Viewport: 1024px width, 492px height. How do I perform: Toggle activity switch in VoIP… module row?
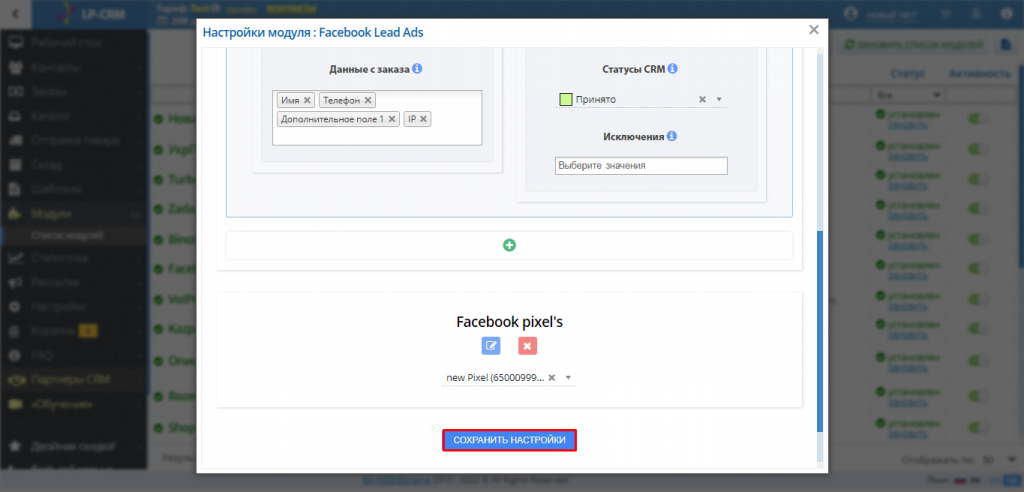tap(978, 299)
